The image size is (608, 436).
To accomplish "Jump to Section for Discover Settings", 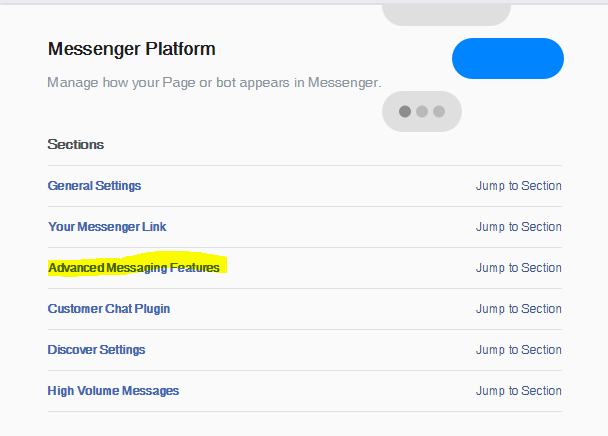I will point(519,350).
